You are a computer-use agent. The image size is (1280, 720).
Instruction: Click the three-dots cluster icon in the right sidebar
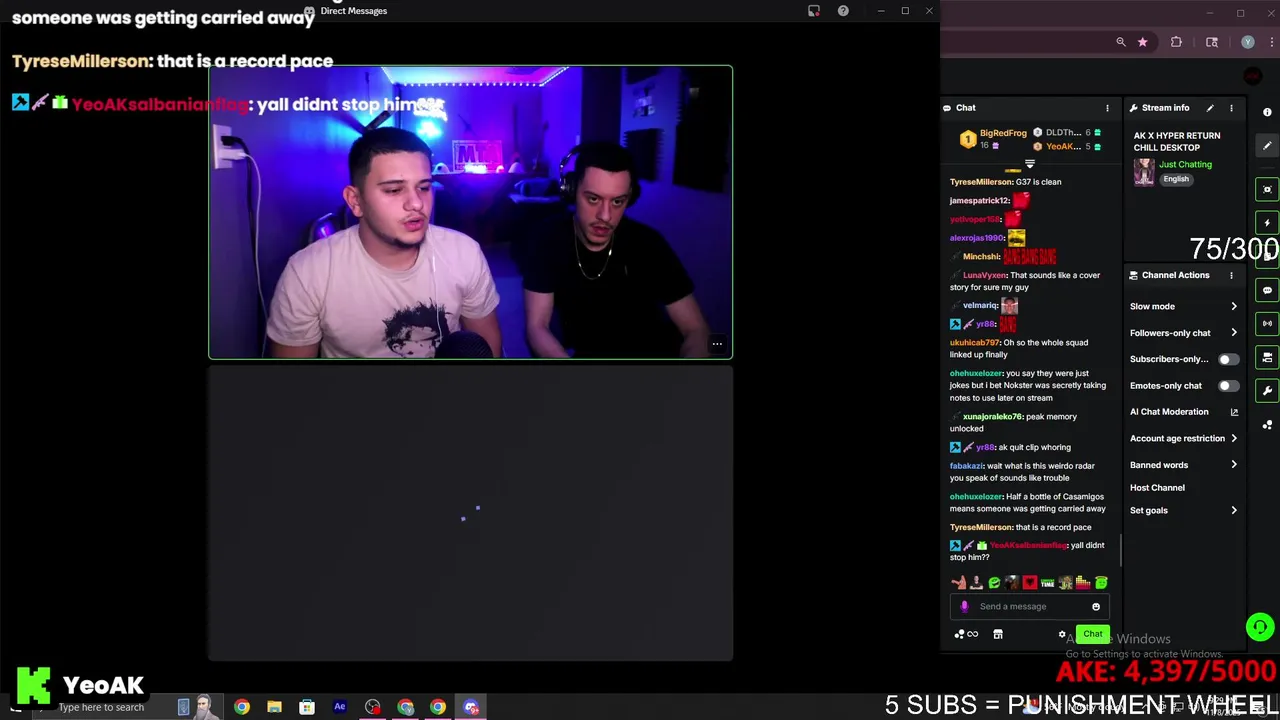pyautogui.click(x=1267, y=425)
